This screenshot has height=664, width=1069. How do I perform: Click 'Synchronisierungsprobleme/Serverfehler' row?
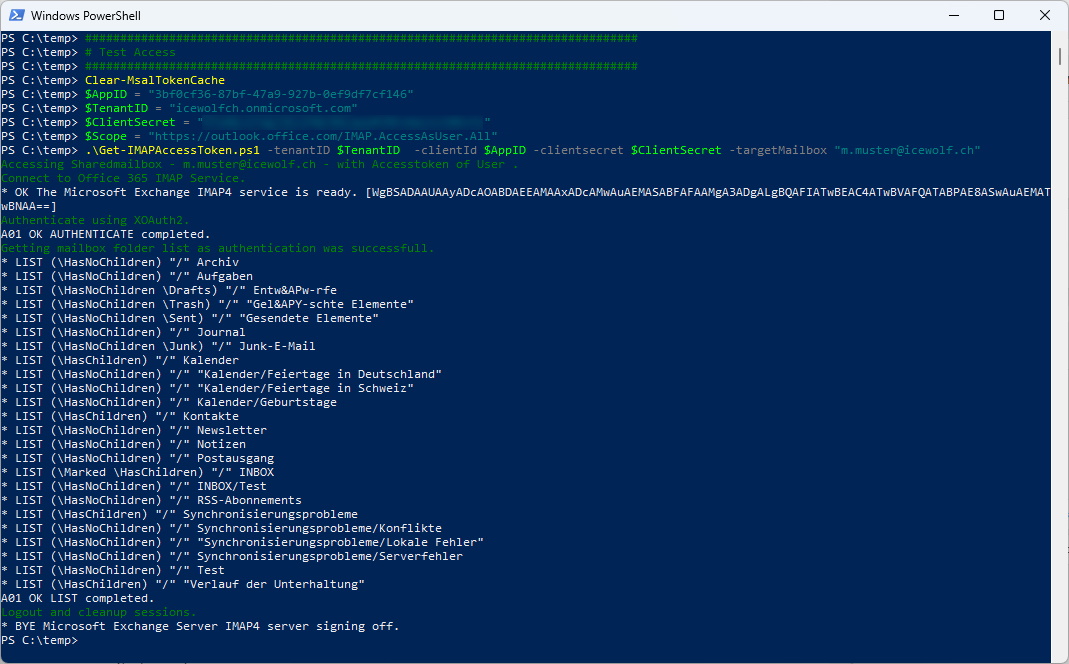coord(232,556)
